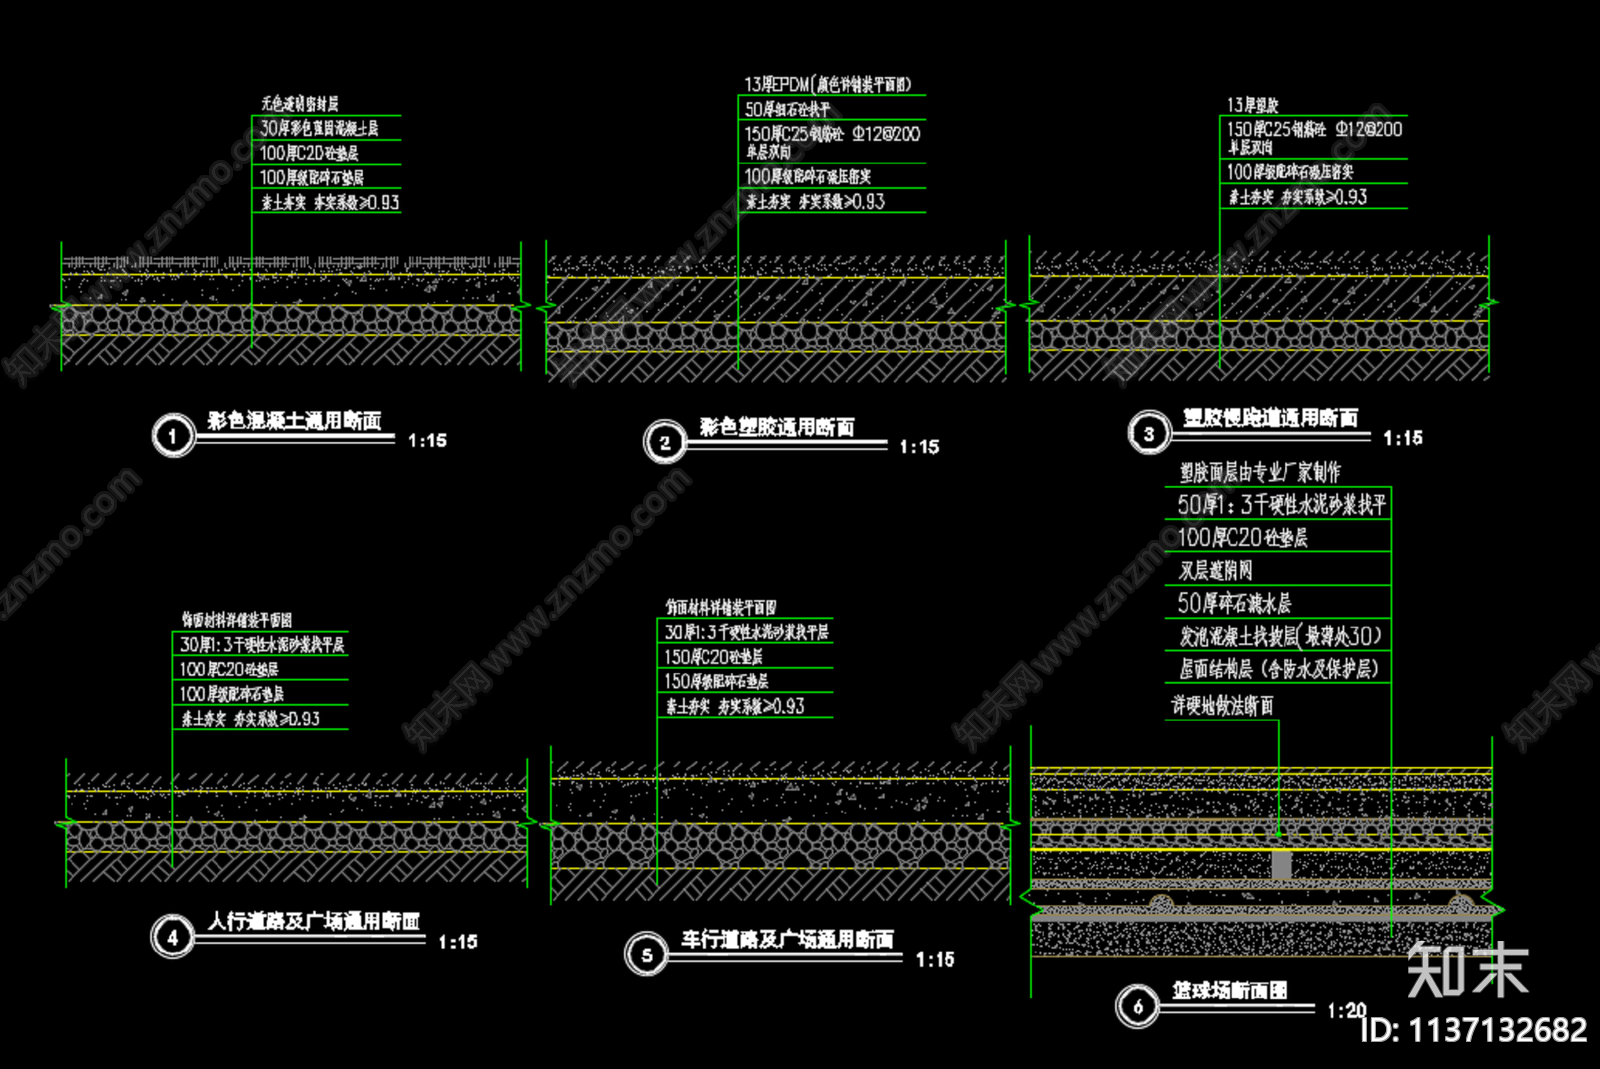Click the numbered circle 6 detail marker
The image size is (1600, 1069).
tap(1138, 1006)
